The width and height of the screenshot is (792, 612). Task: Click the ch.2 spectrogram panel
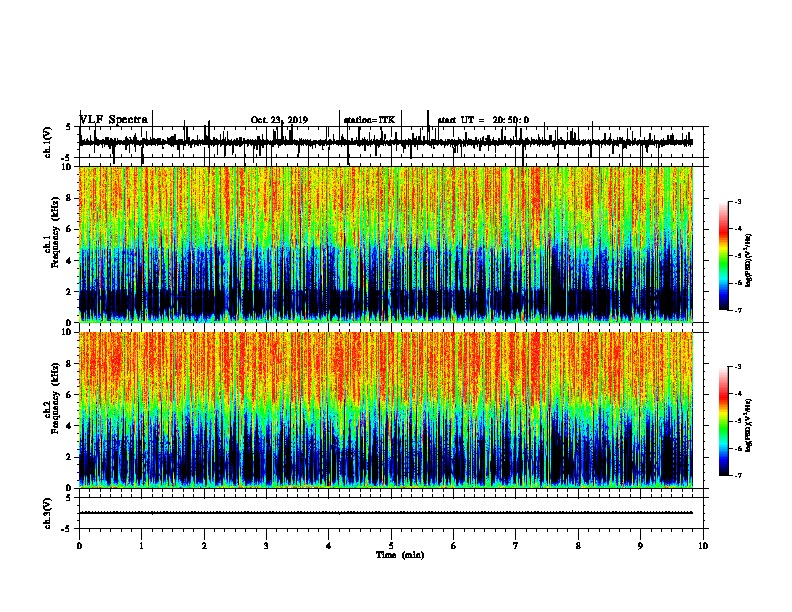click(386, 410)
